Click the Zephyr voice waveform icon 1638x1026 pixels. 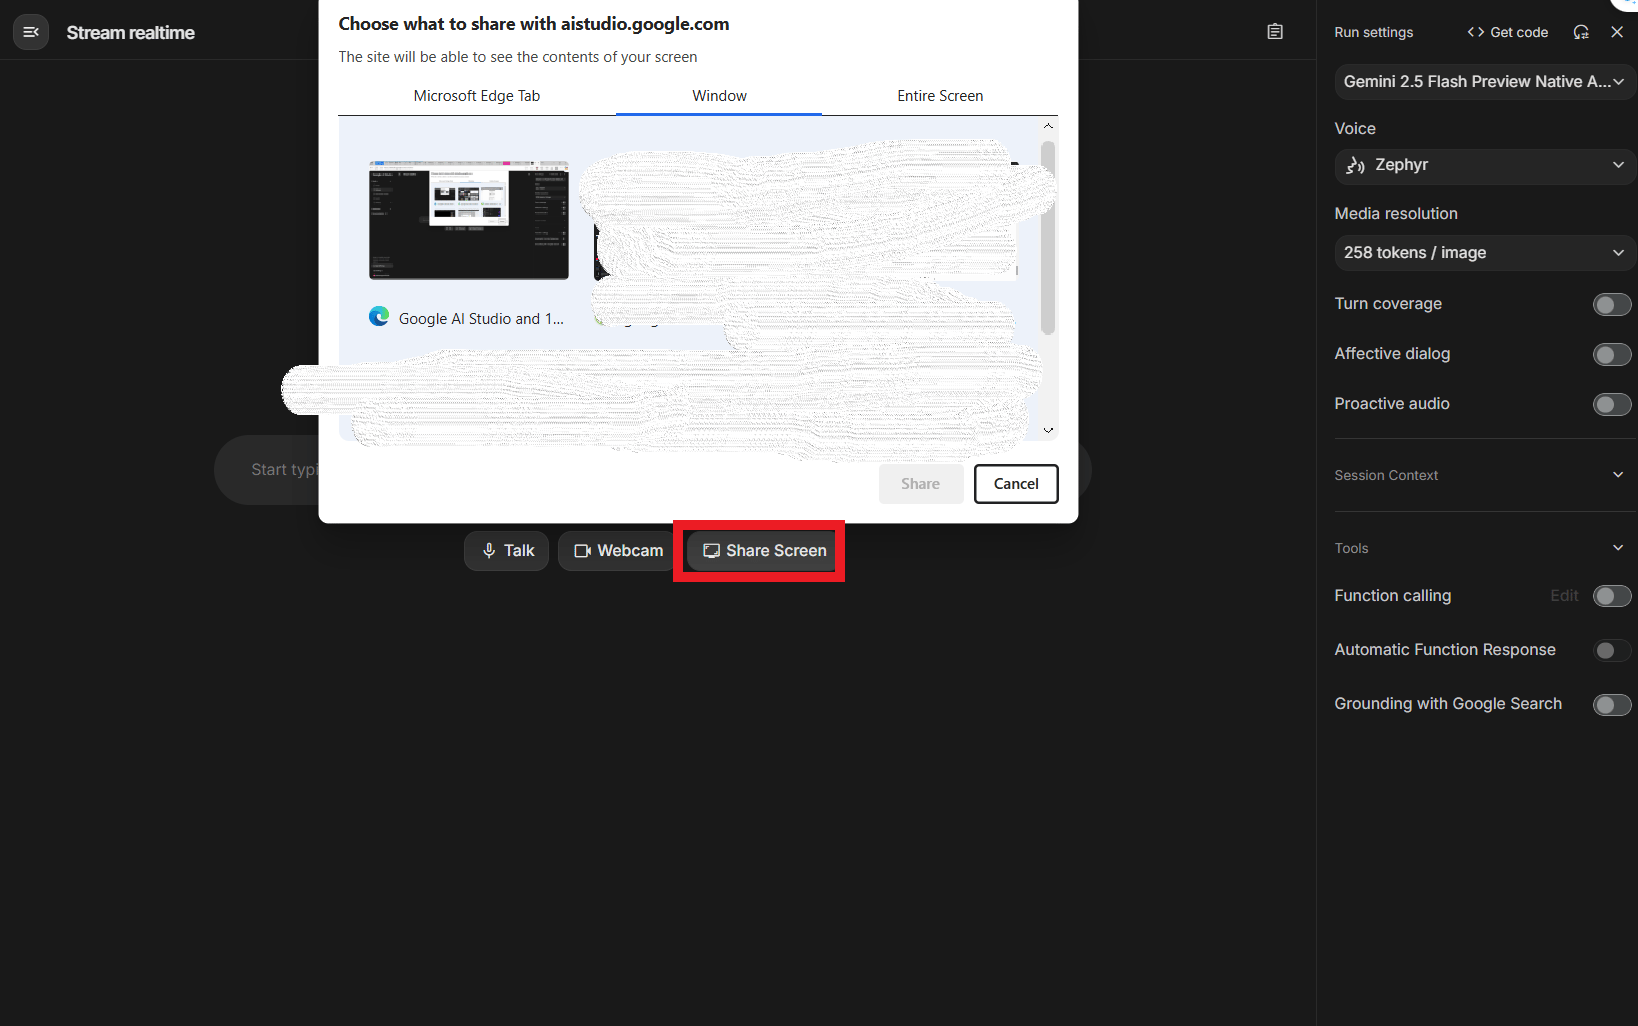(1355, 165)
